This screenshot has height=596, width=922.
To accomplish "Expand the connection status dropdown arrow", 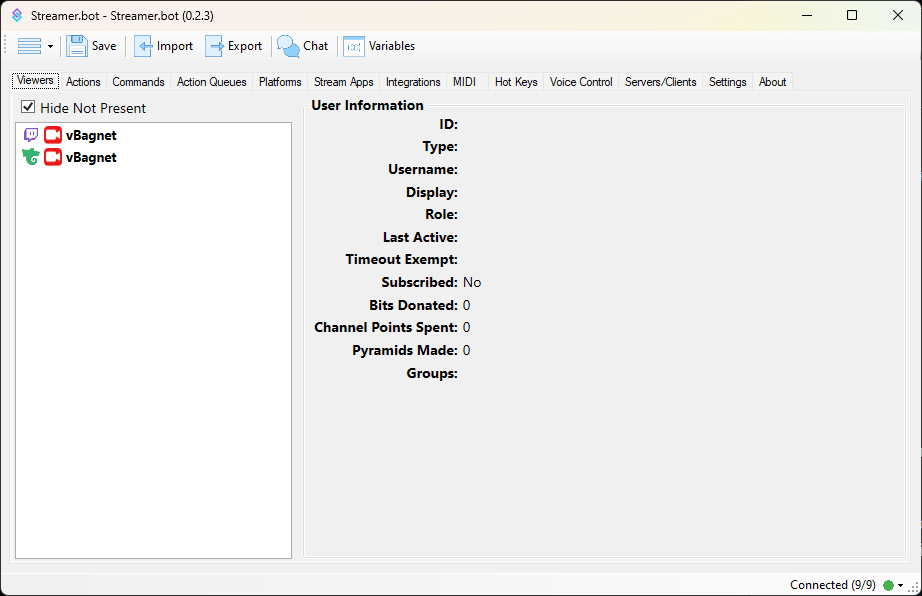I will point(900,585).
